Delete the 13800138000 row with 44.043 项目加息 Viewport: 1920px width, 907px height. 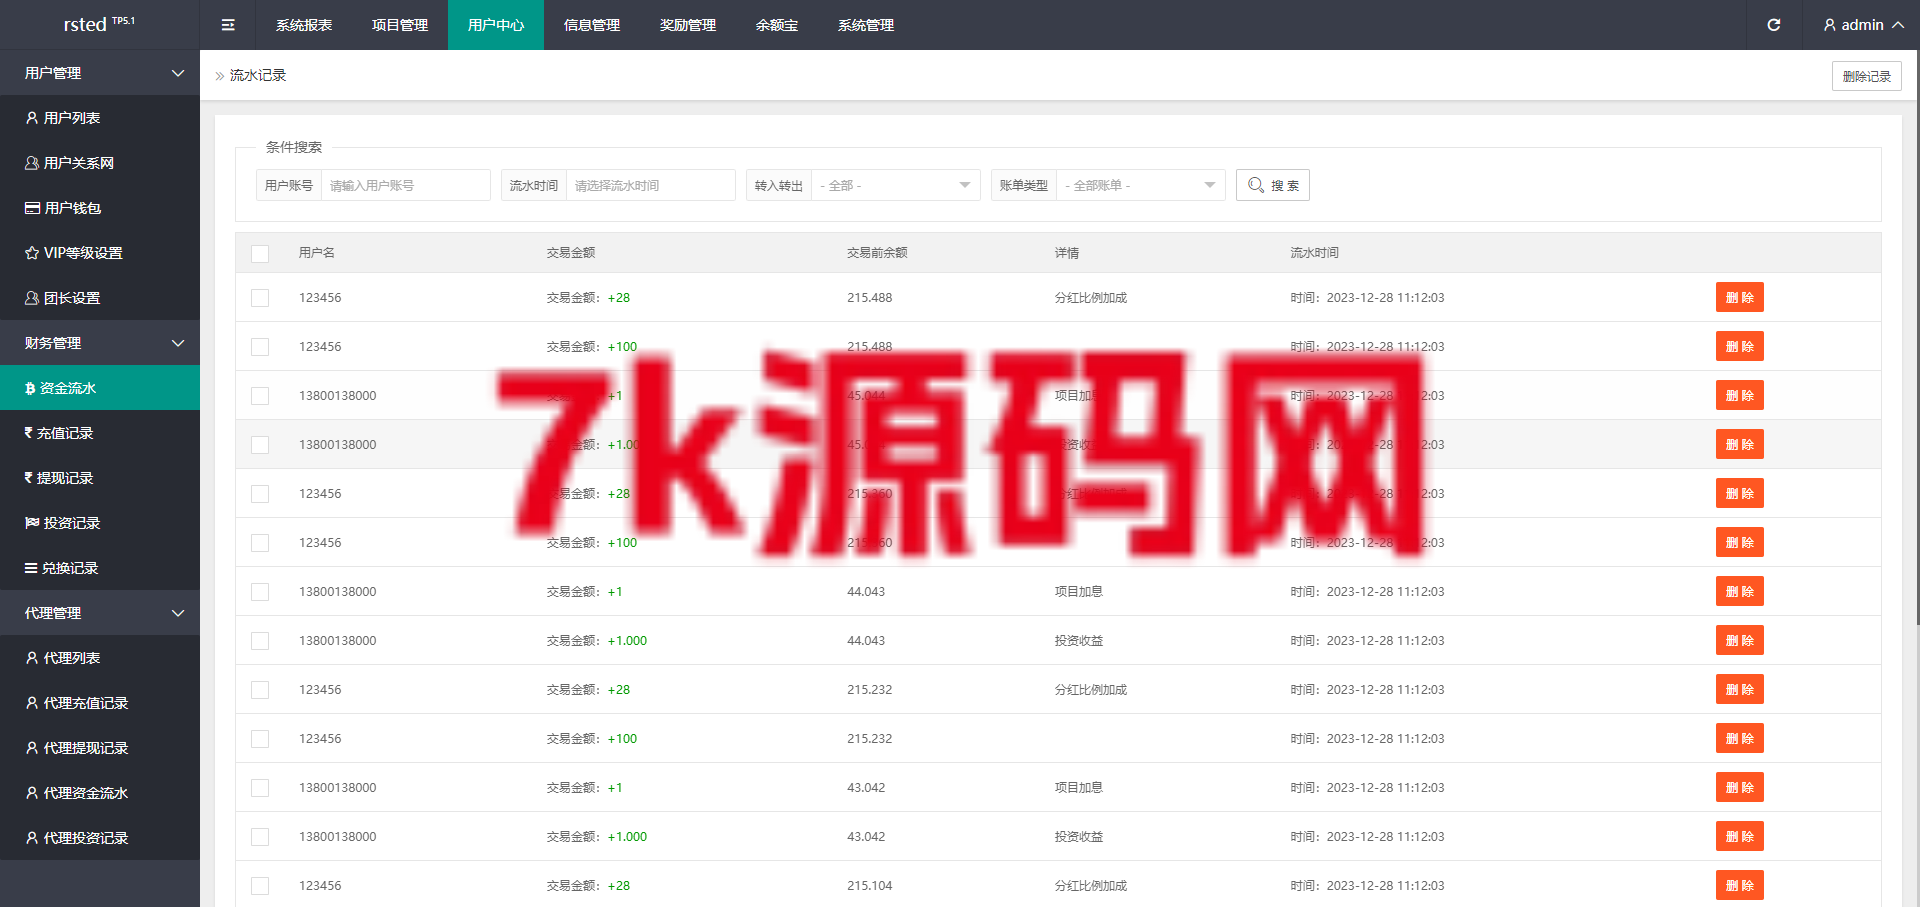coord(1740,592)
